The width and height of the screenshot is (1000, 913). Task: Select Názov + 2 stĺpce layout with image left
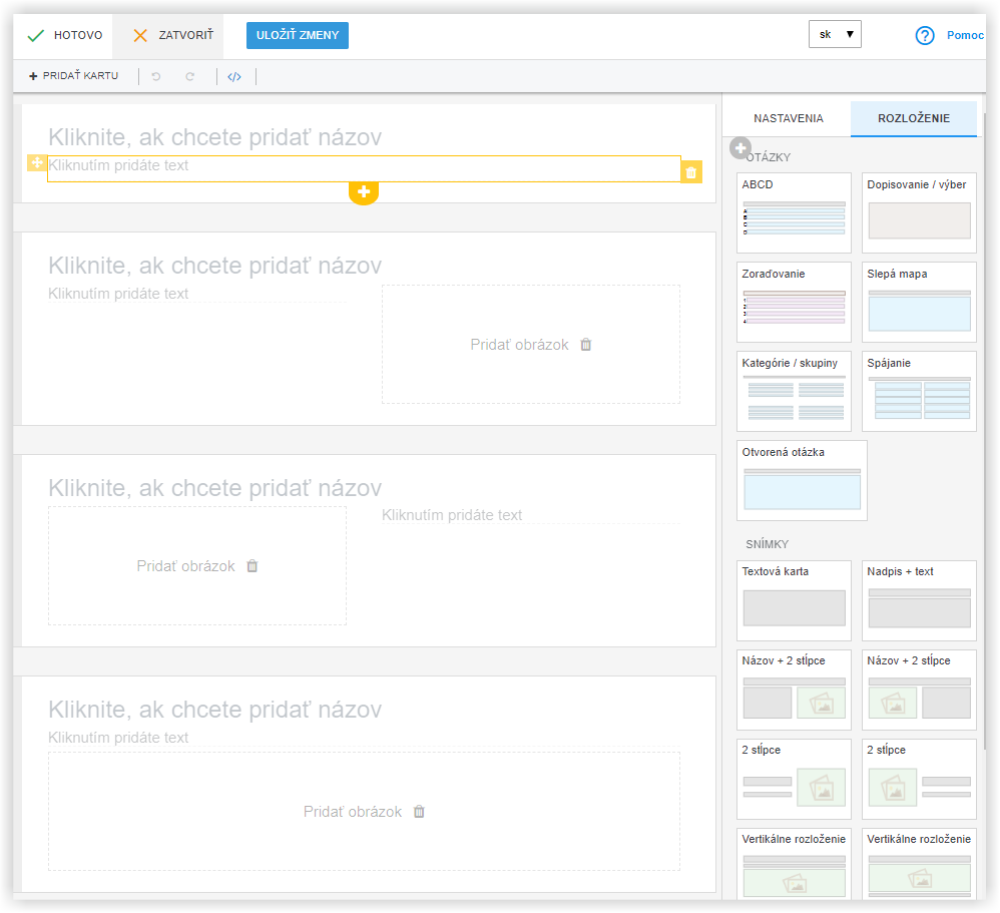pos(919,689)
